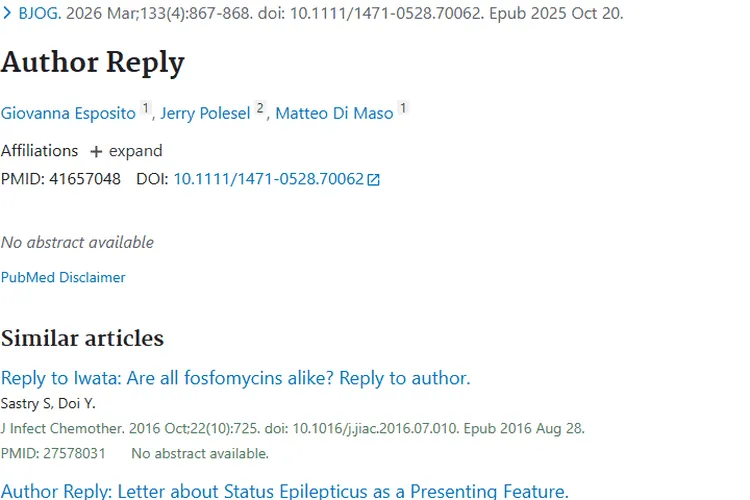
Task: Expand the Affiliations section via 'expand' label
Action: click(x=136, y=151)
